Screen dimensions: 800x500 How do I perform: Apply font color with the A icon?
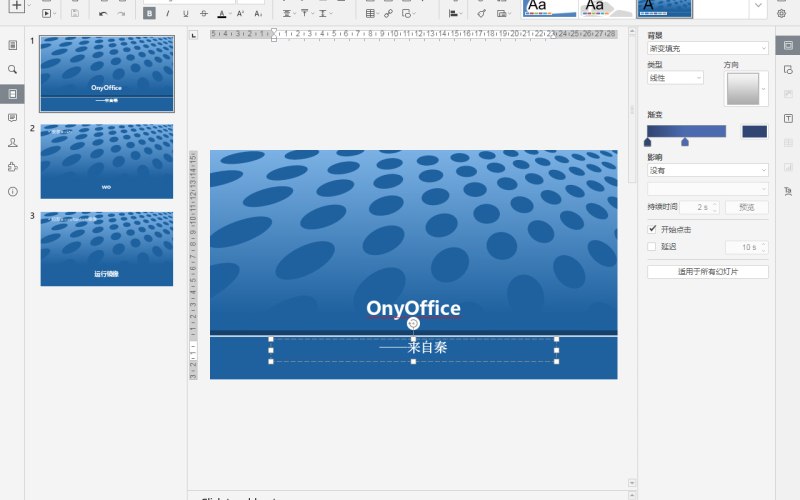pos(221,13)
